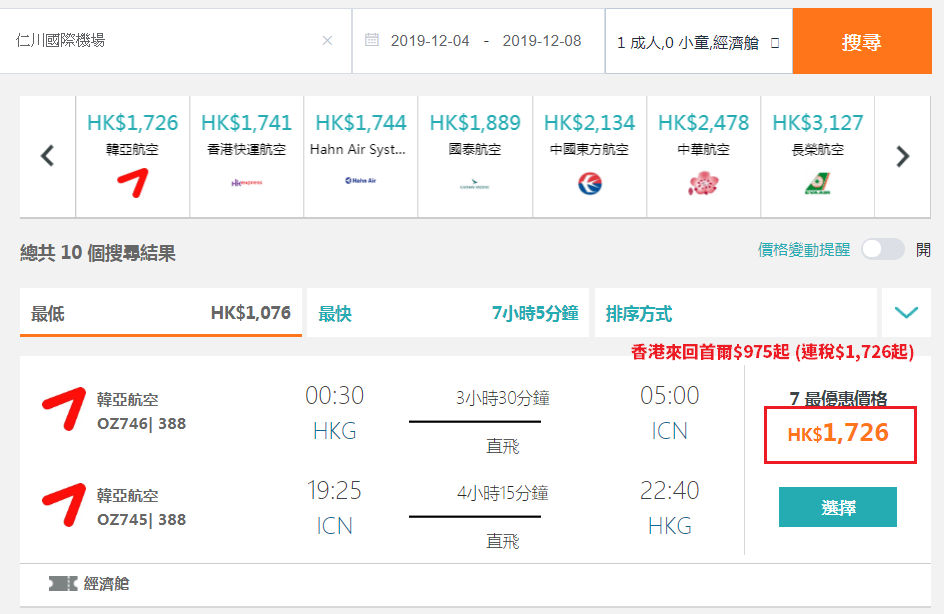The height and width of the screenshot is (614, 944).
Task: Click the 4小時15分鐘 flight duration
Action: pyautogui.click(x=503, y=494)
